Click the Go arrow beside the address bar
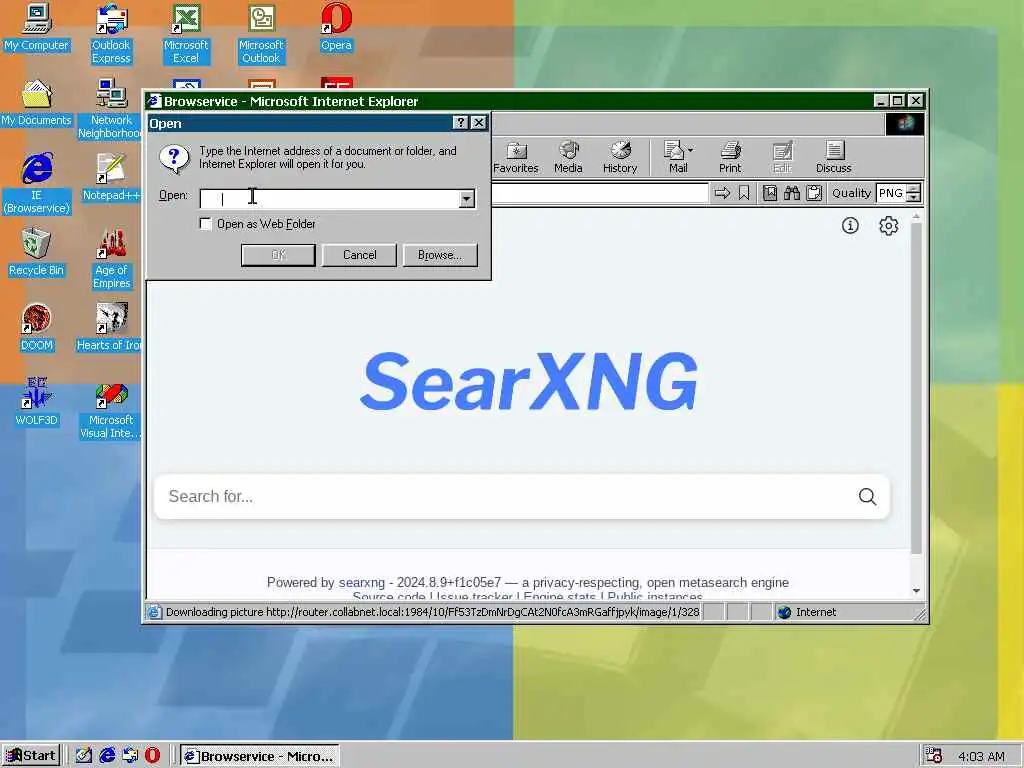 (x=722, y=193)
